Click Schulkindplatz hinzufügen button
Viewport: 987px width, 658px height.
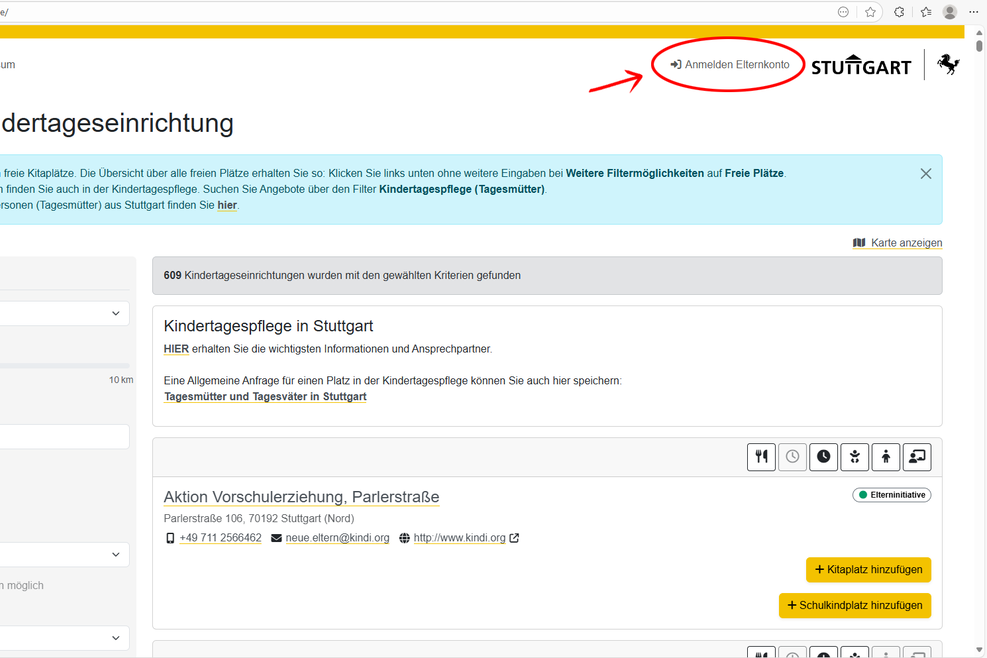(854, 606)
